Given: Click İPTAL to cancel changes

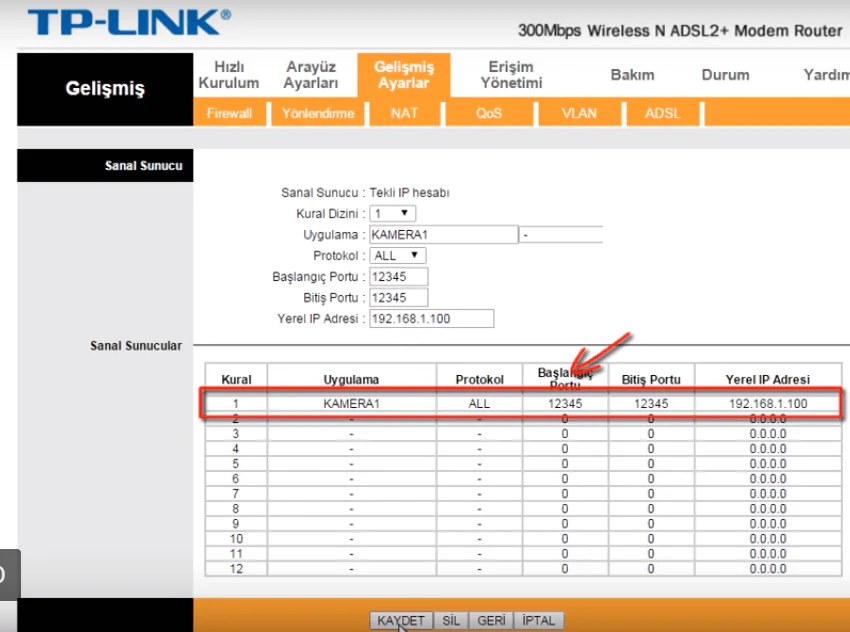Looking at the screenshot, I should (x=538, y=620).
